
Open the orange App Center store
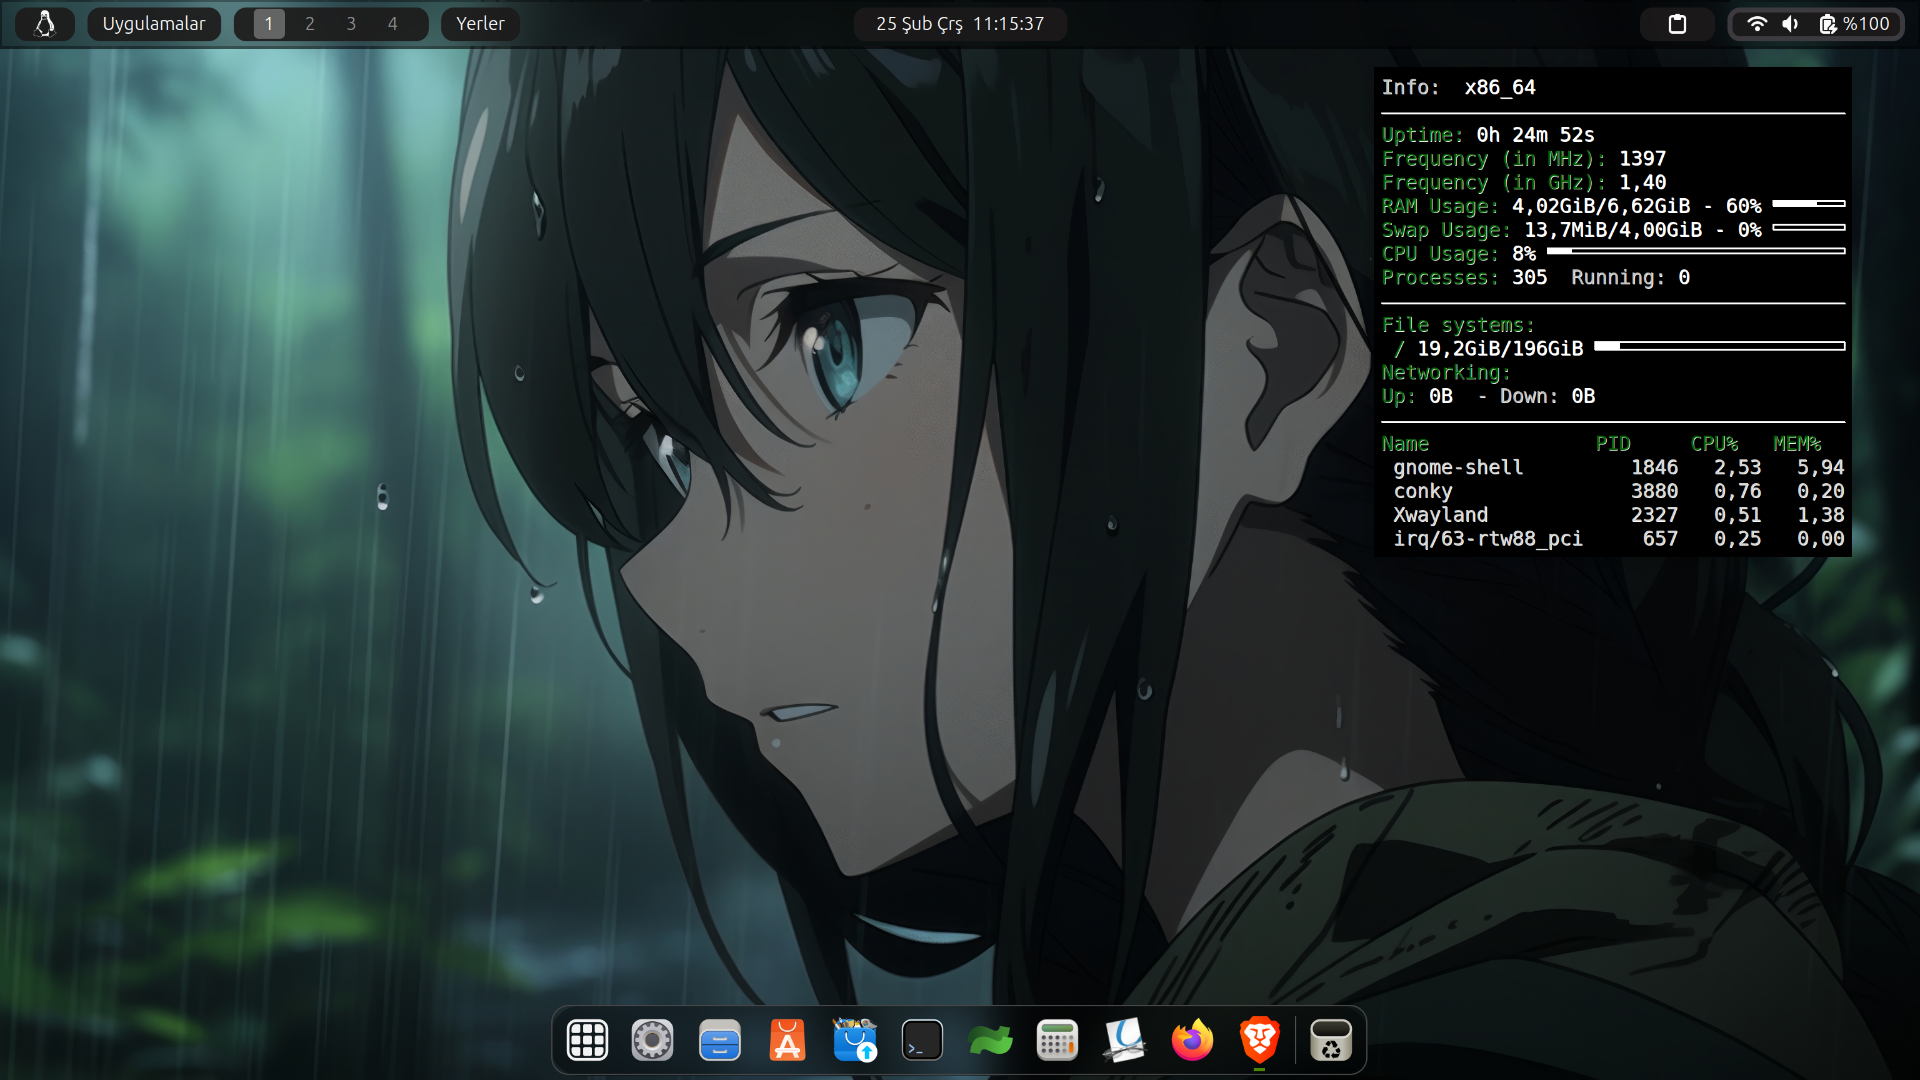pyautogui.click(x=787, y=1040)
